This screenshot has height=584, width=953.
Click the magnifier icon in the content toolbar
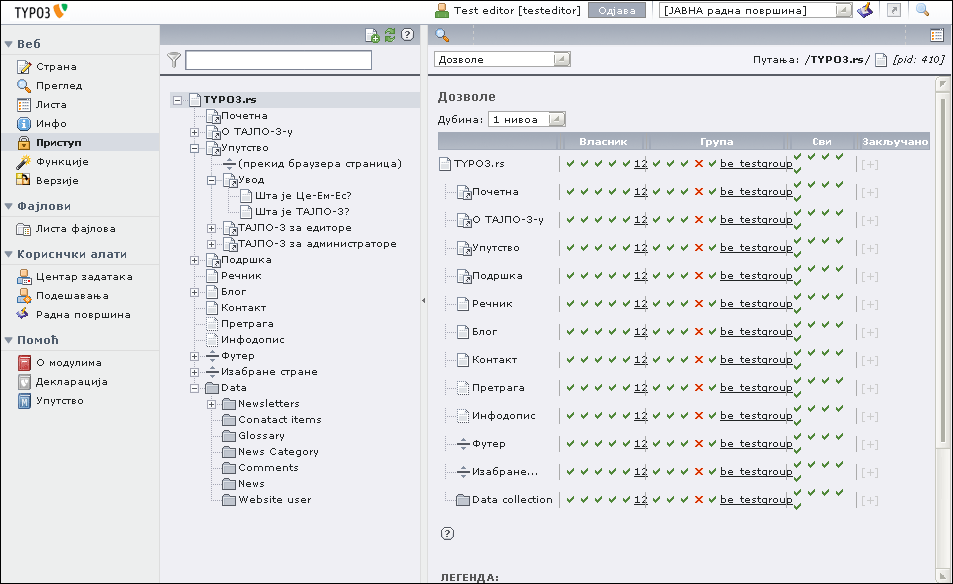pos(442,36)
